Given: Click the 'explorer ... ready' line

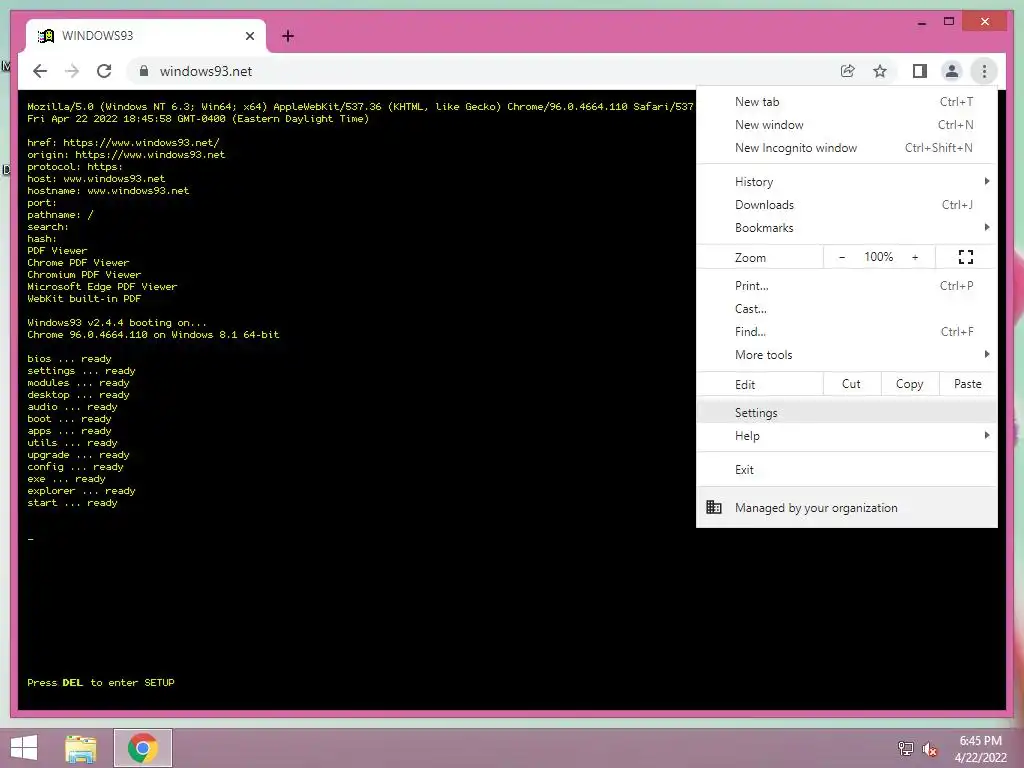Looking at the screenshot, I should coord(82,491).
